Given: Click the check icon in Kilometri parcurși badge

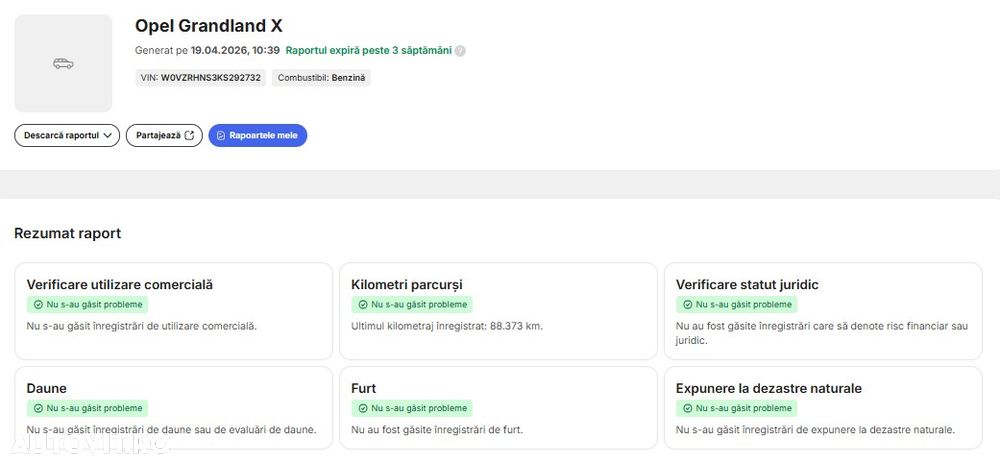Looking at the screenshot, I should (x=363, y=305).
